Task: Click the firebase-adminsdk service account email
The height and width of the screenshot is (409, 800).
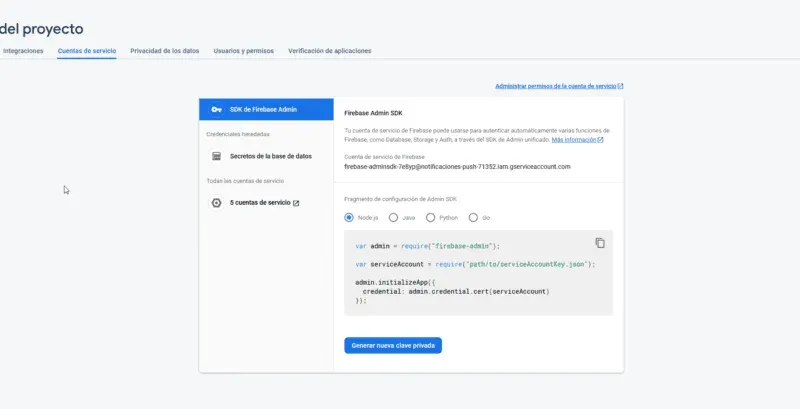Action: [x=457, y=167]
